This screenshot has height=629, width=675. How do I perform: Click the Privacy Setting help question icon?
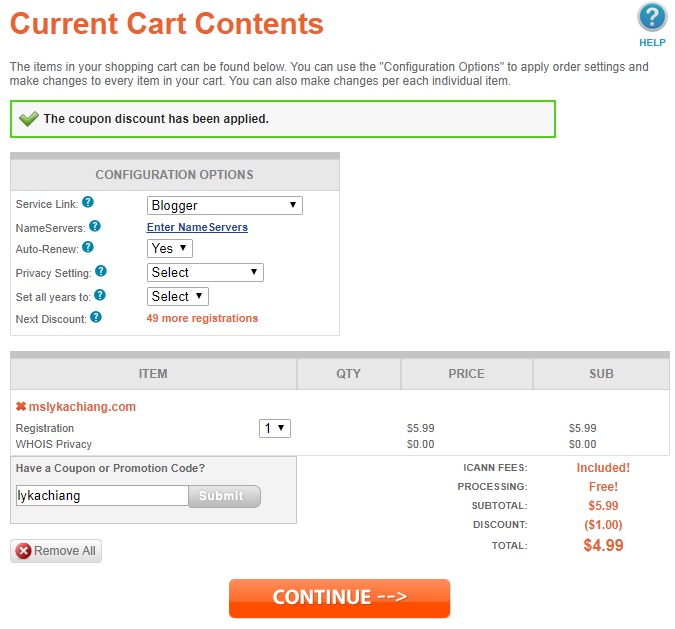click(100, 271)
